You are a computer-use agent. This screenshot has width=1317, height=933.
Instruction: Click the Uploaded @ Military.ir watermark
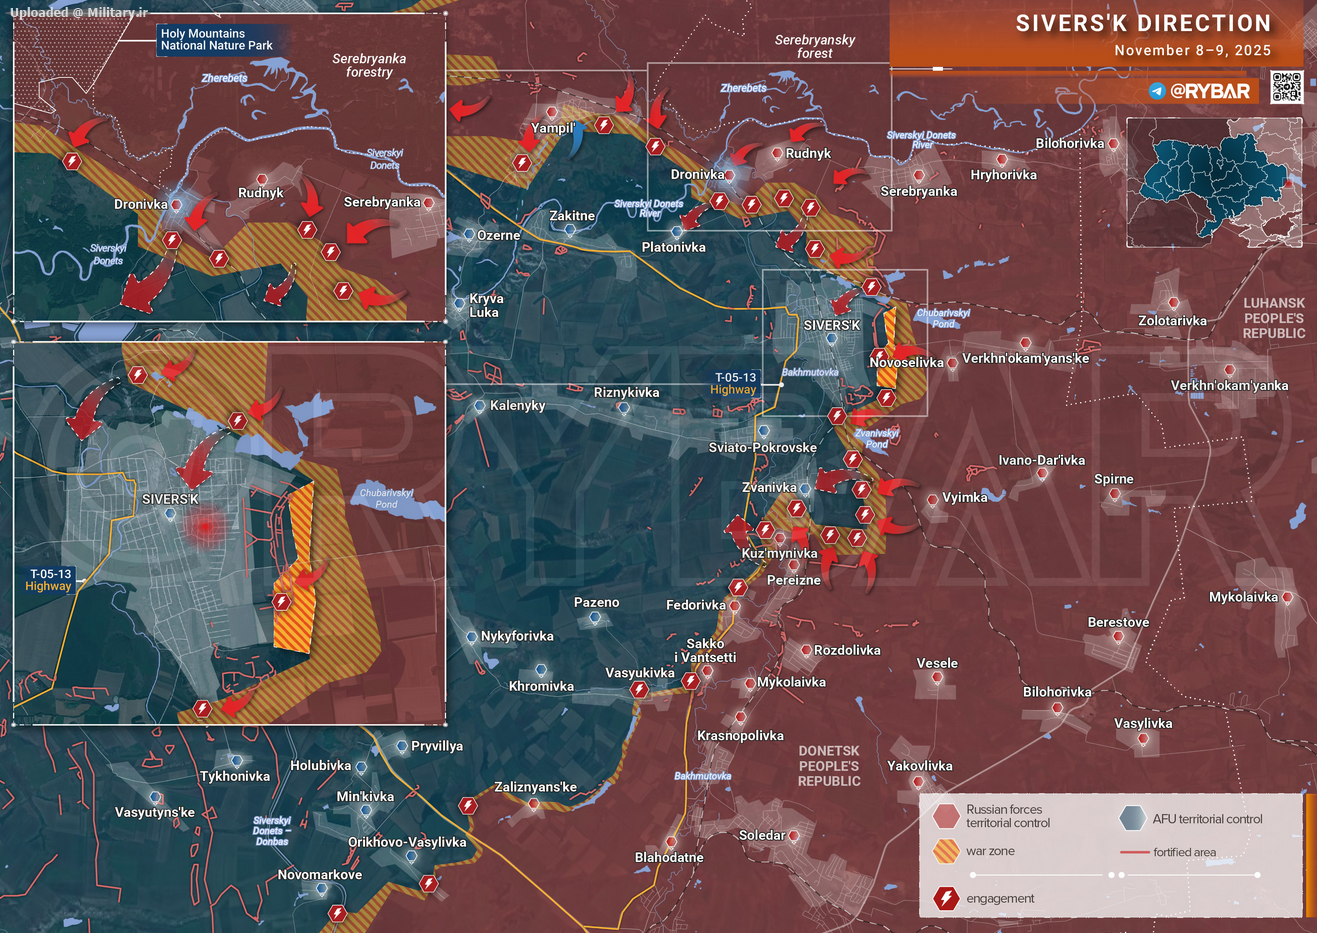[x=78, y=12]
